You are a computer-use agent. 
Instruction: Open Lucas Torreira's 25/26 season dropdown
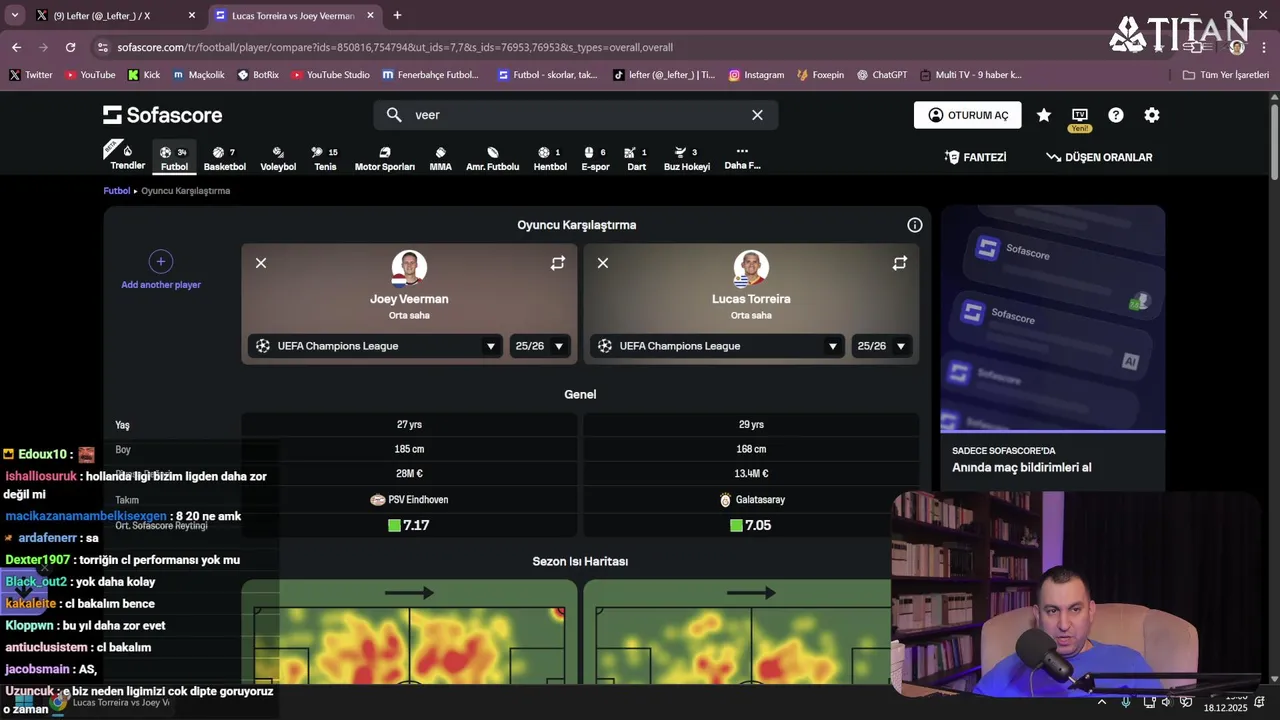click(x=882, y=346)
